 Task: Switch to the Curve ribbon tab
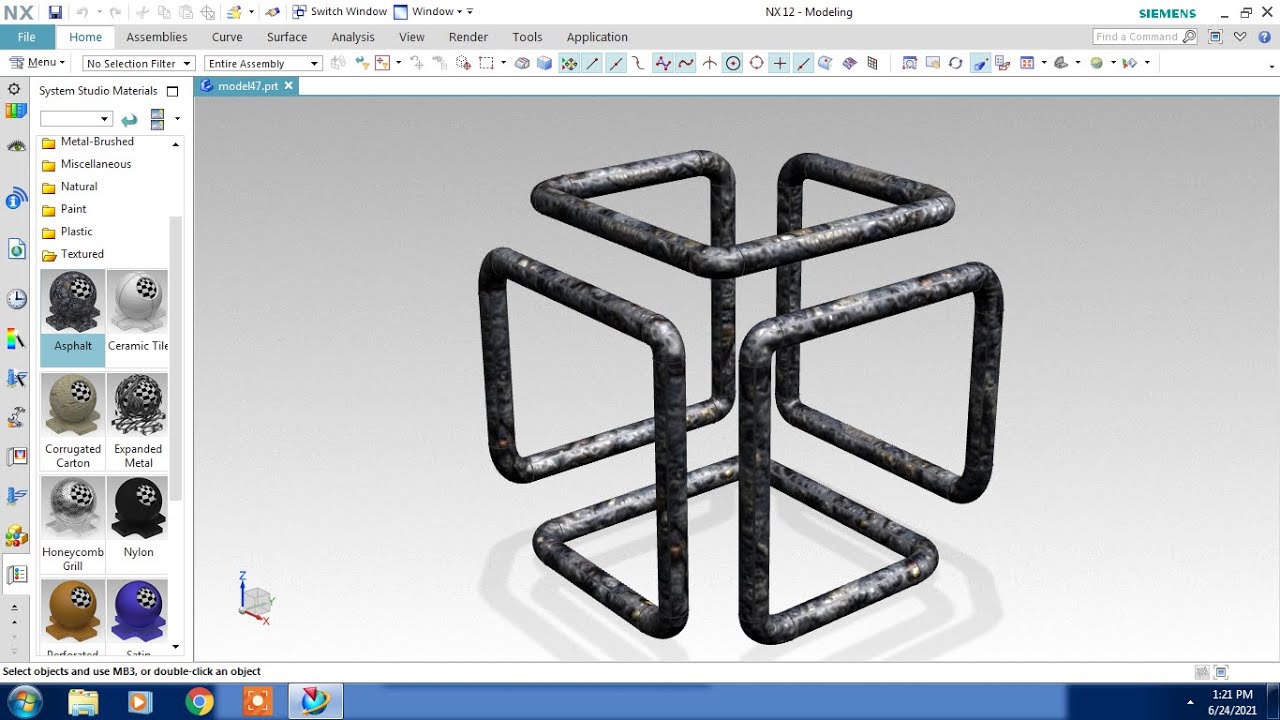227,37
